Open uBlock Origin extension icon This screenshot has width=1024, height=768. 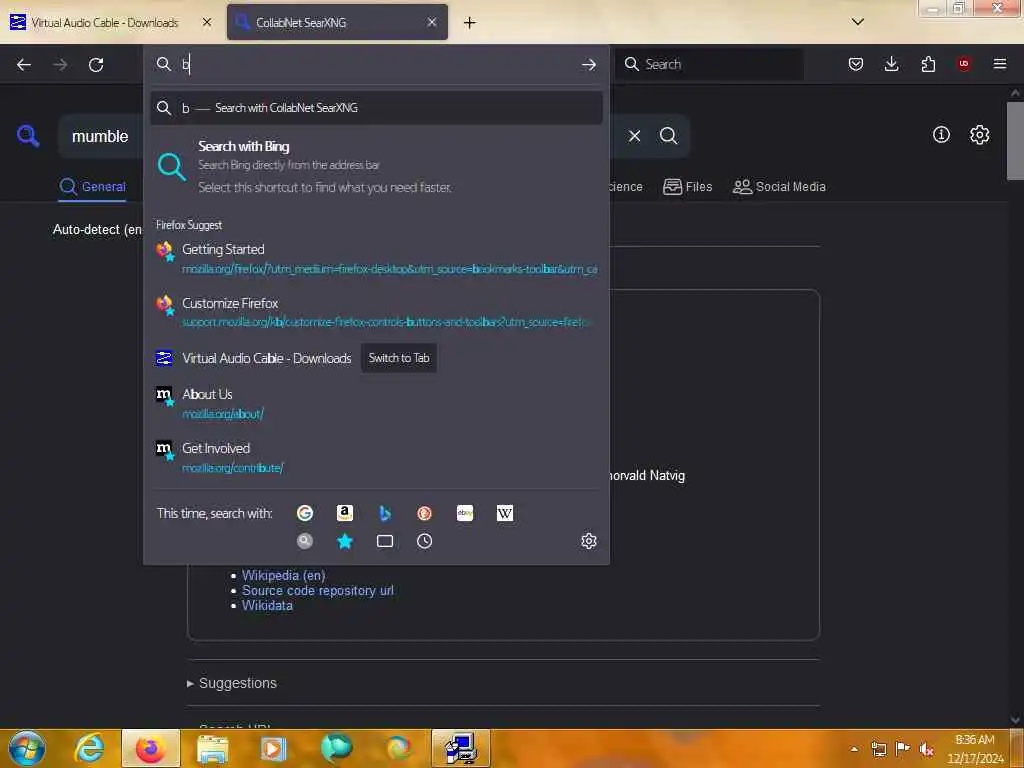(x=964, y=64)
